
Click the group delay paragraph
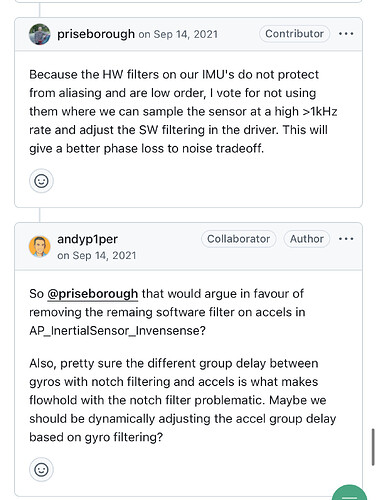coord(183,400)
